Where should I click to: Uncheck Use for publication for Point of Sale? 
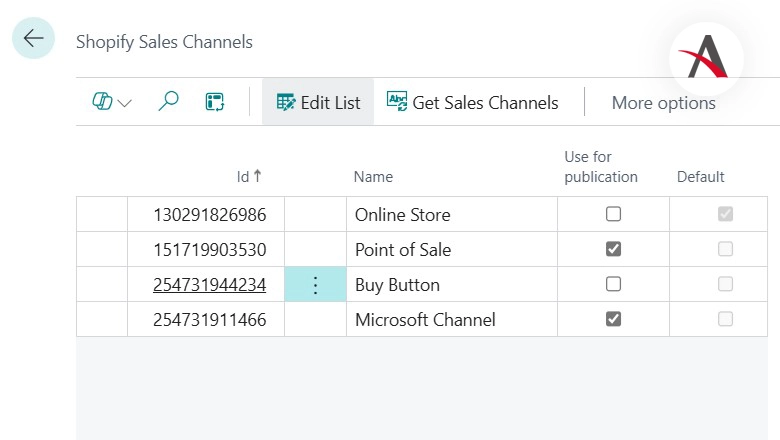(x=613, y=249)
